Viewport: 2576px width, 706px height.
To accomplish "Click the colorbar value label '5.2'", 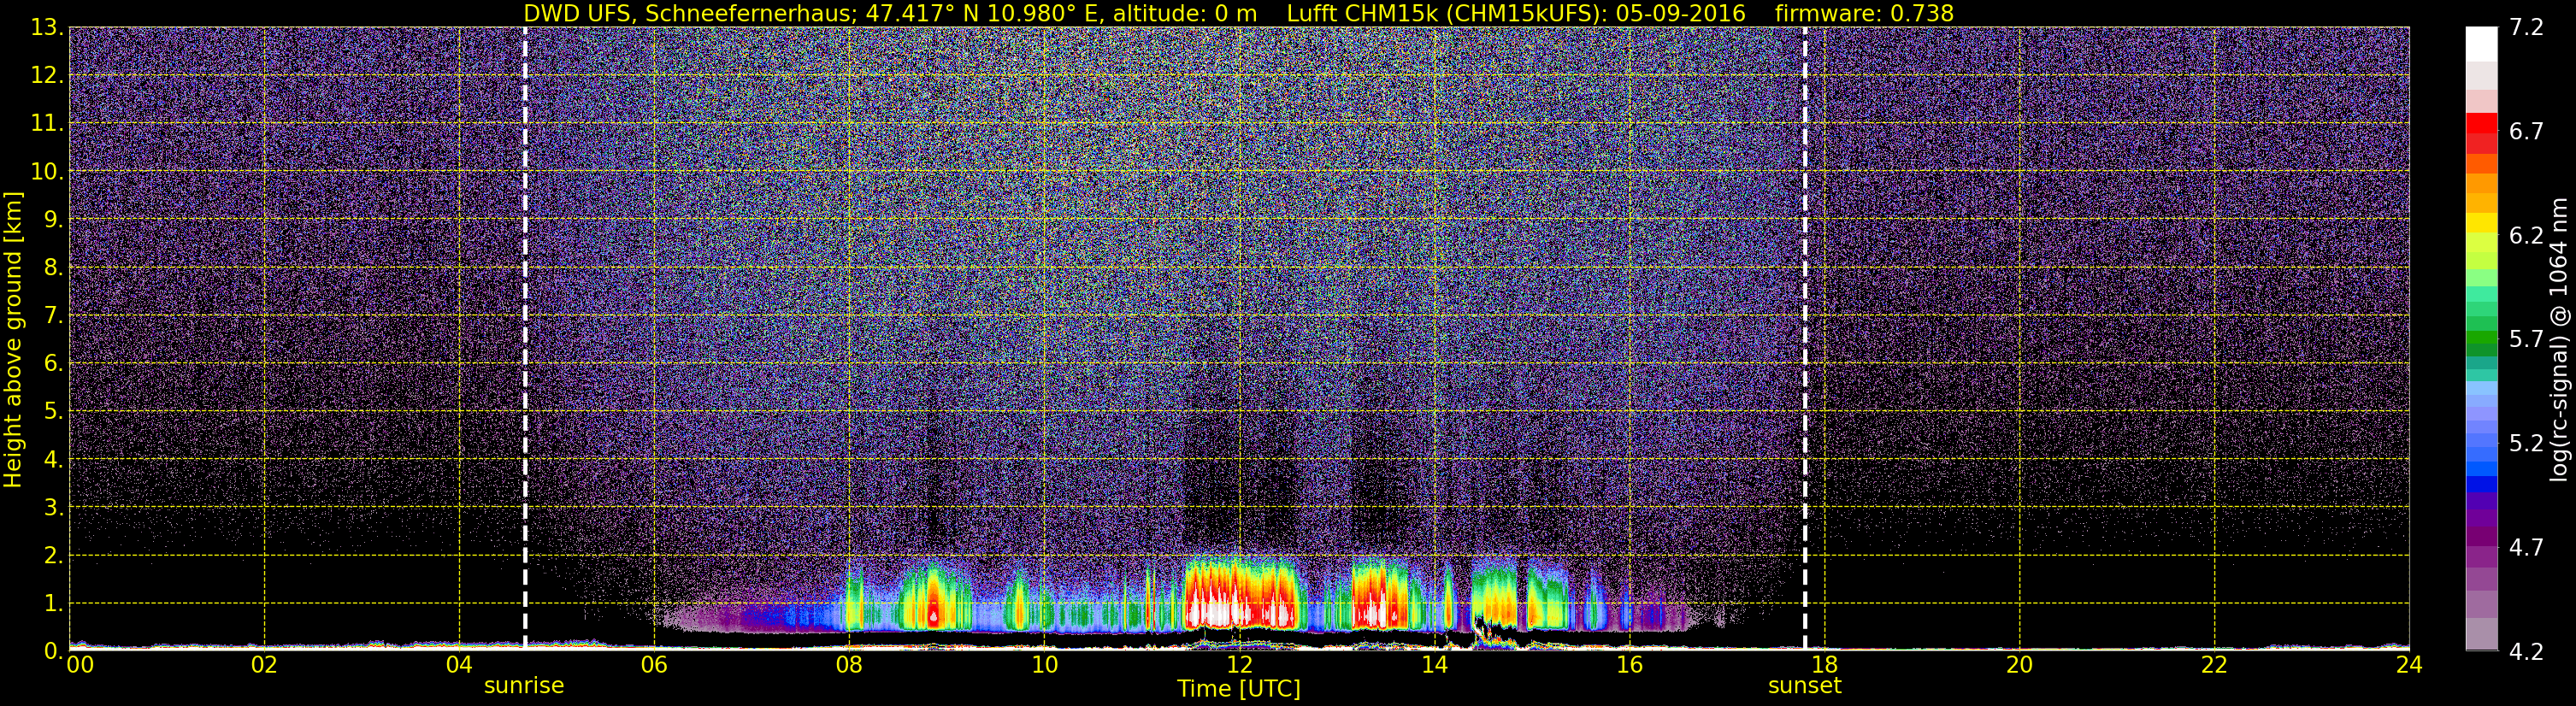I will click(2526, 444).
